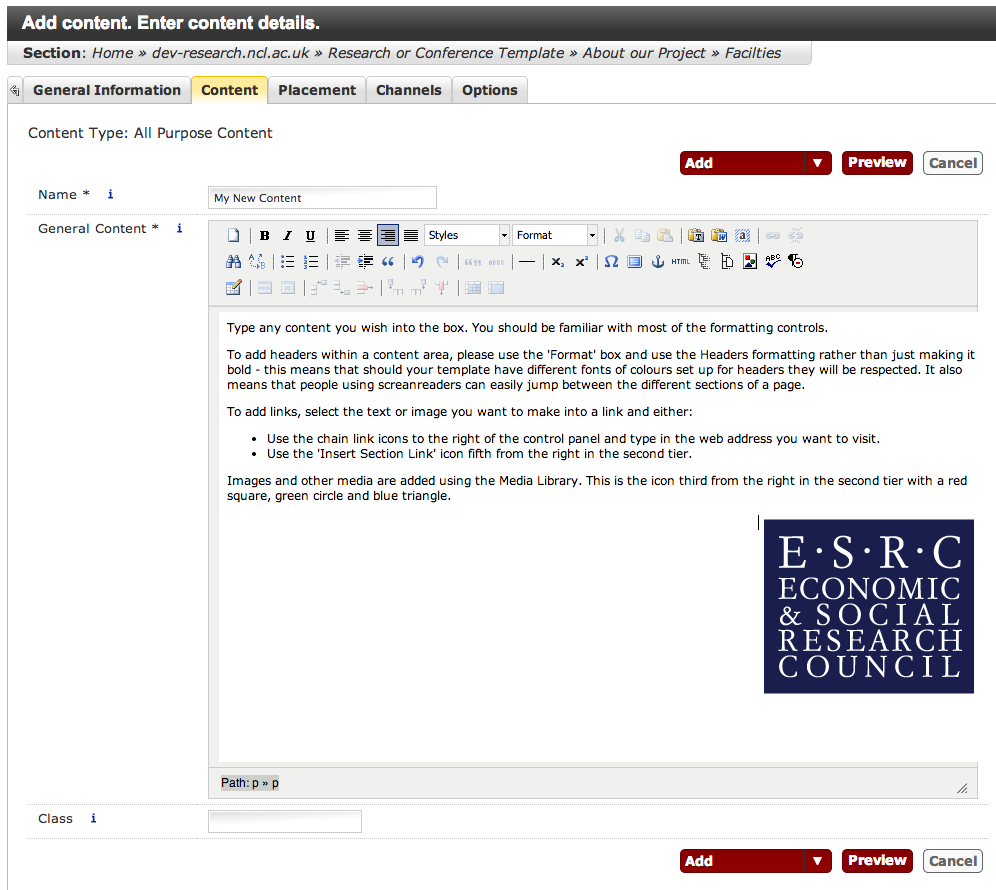Insert a special character with omega icon
The image size is (996, 890).
pos(611,262)
